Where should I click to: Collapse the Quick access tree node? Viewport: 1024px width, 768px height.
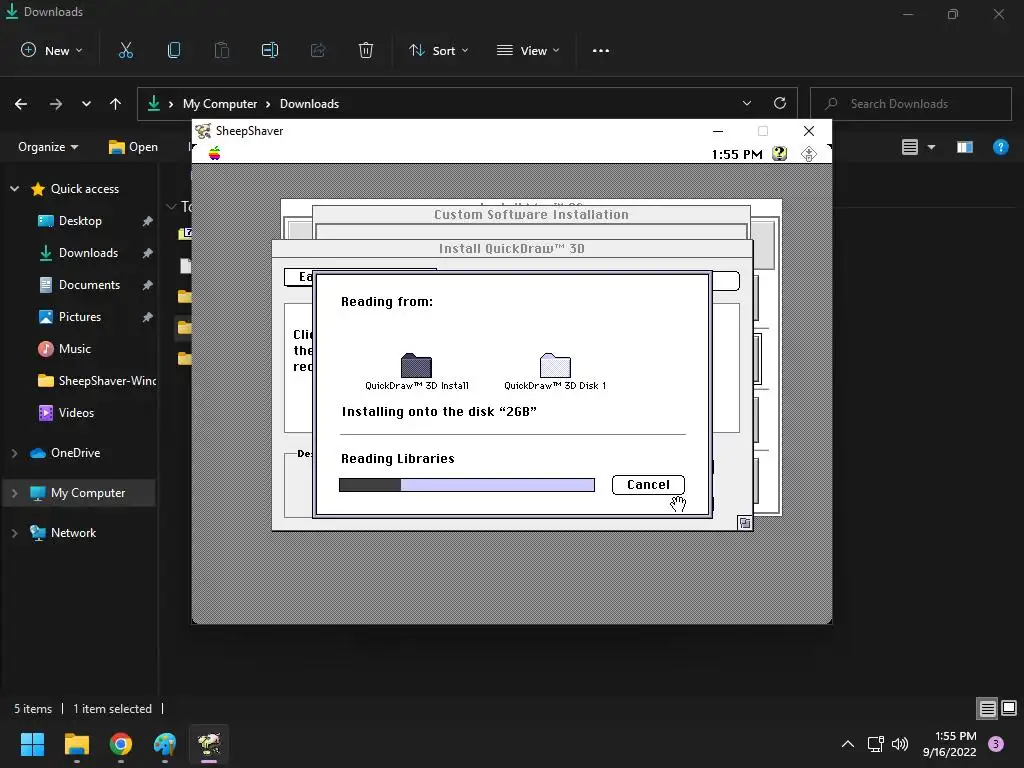(14, 189)
